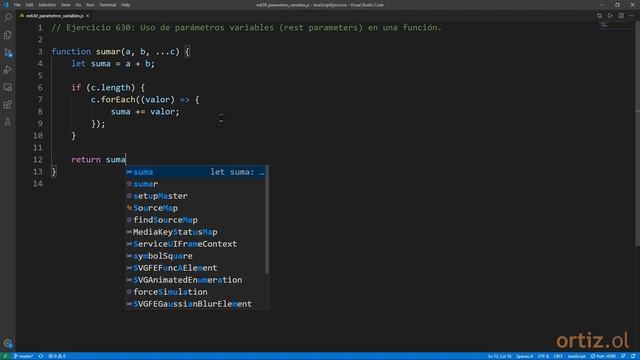Open the Source Control view
Screen dimensions: 640x360
(8, 53)
